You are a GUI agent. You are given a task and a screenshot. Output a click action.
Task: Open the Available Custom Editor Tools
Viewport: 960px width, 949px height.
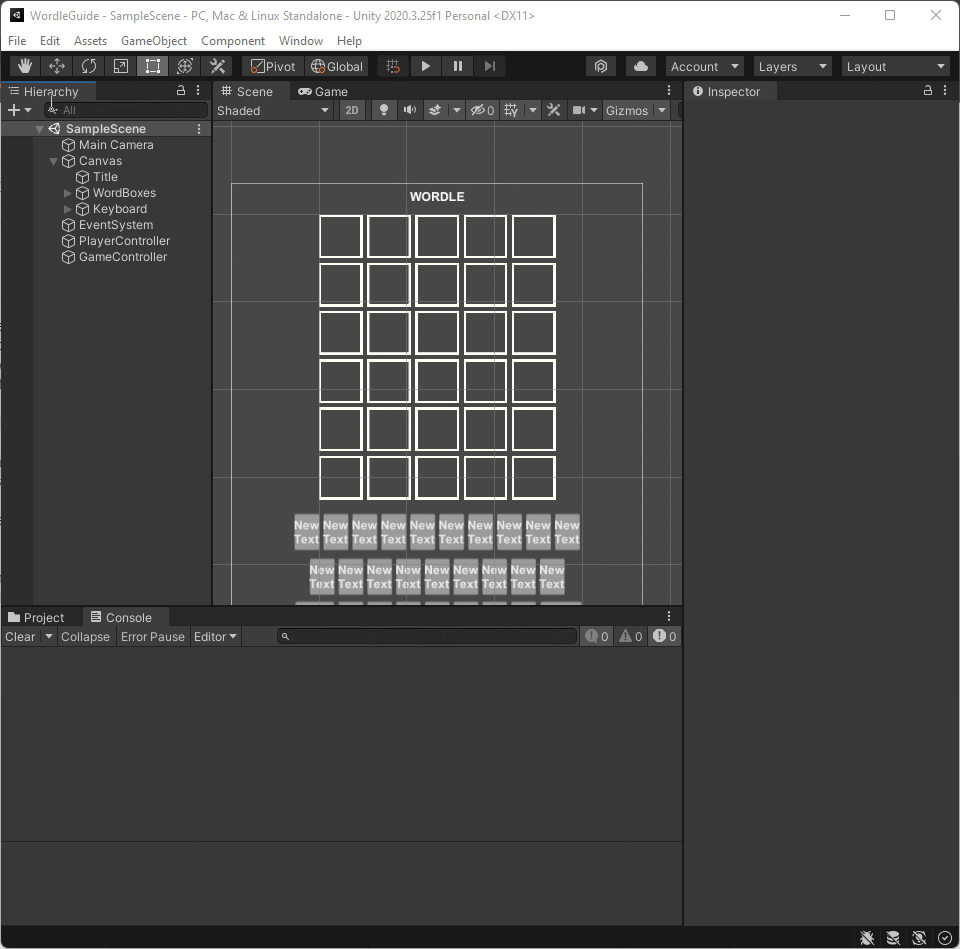(217, 66)
